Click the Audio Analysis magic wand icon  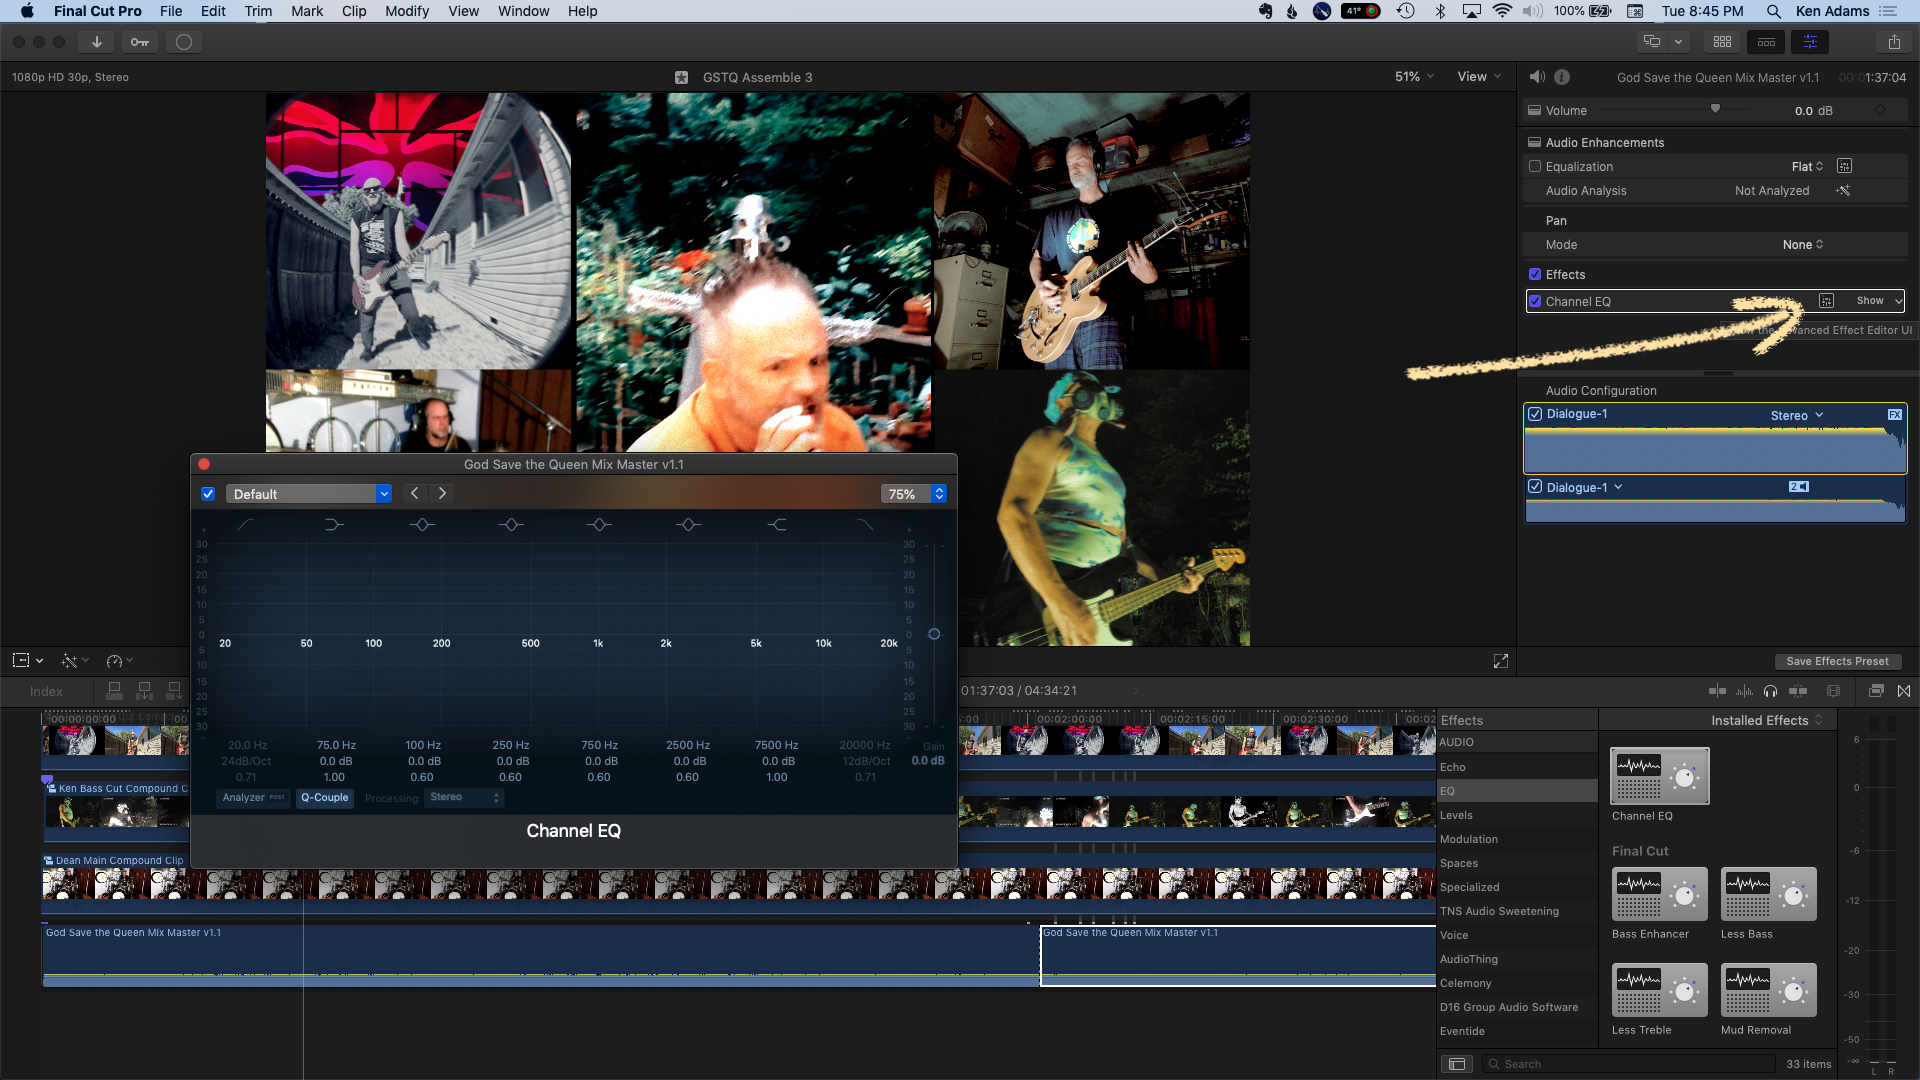[x=1843, y=191]
